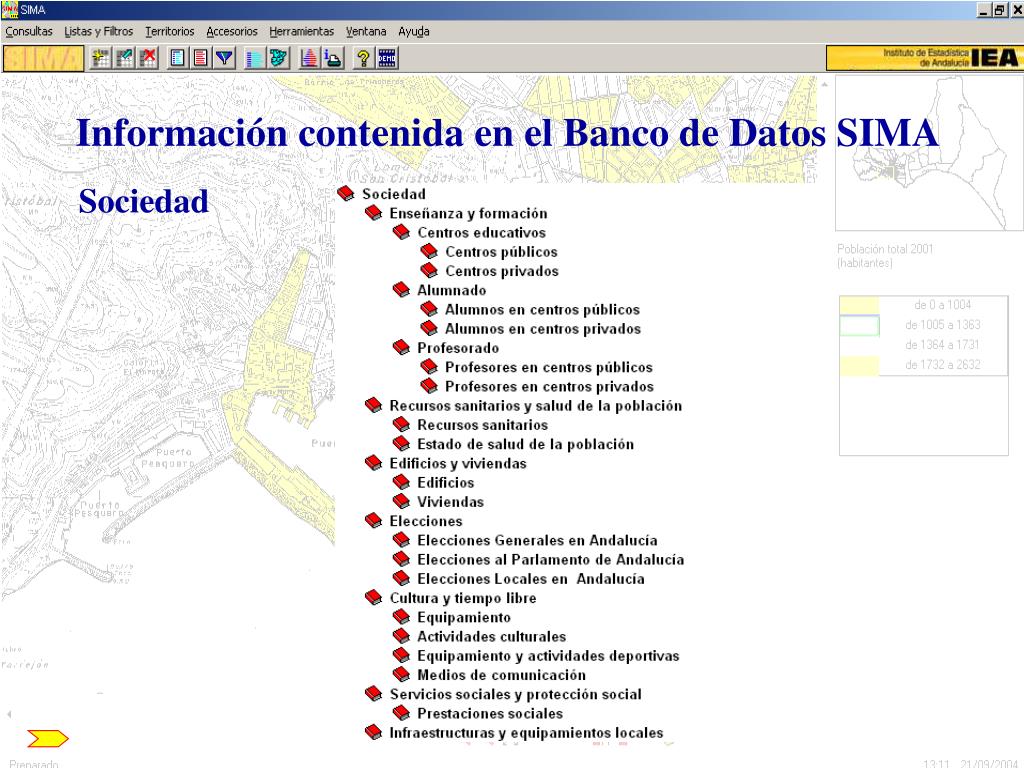Click the yellow arrow at bottom left
This screenshot has width=1024, height=768.
coord(48,739)
